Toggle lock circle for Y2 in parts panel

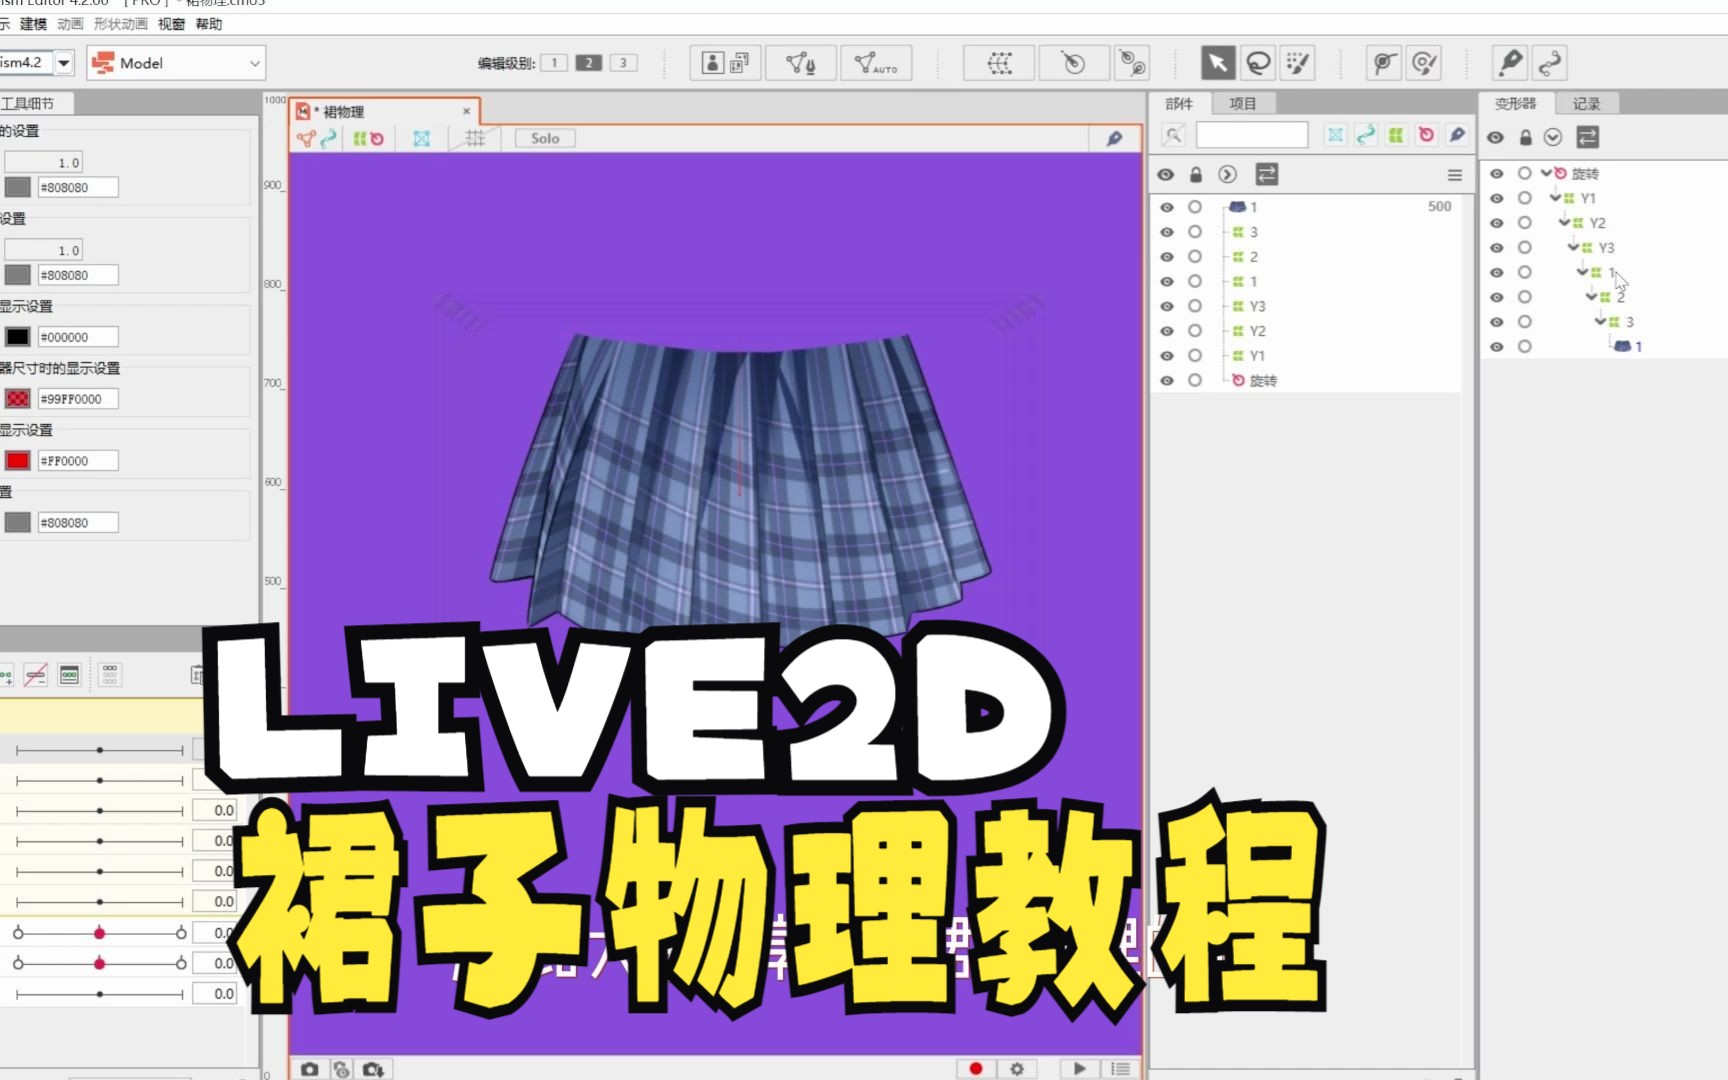[1195, 331]
